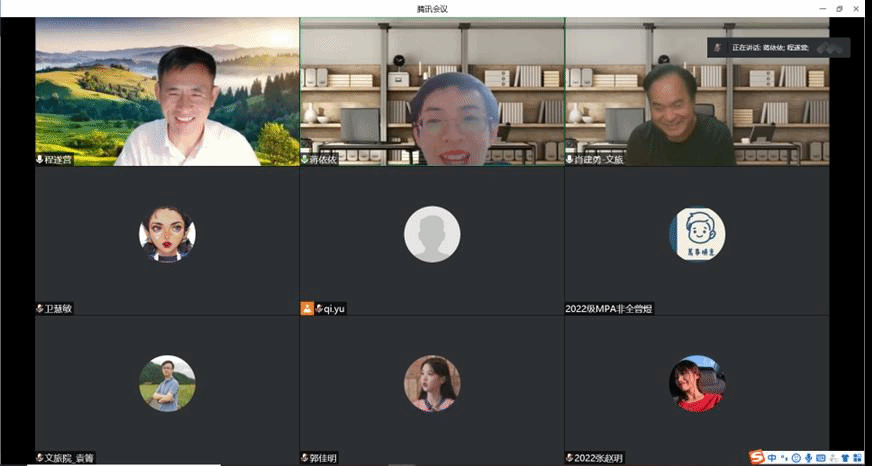The height and width of the screenshot is (466, 872).
Task: Click the muted mic icon next to 卫慧敏
Action: click(x=40, y=309)
